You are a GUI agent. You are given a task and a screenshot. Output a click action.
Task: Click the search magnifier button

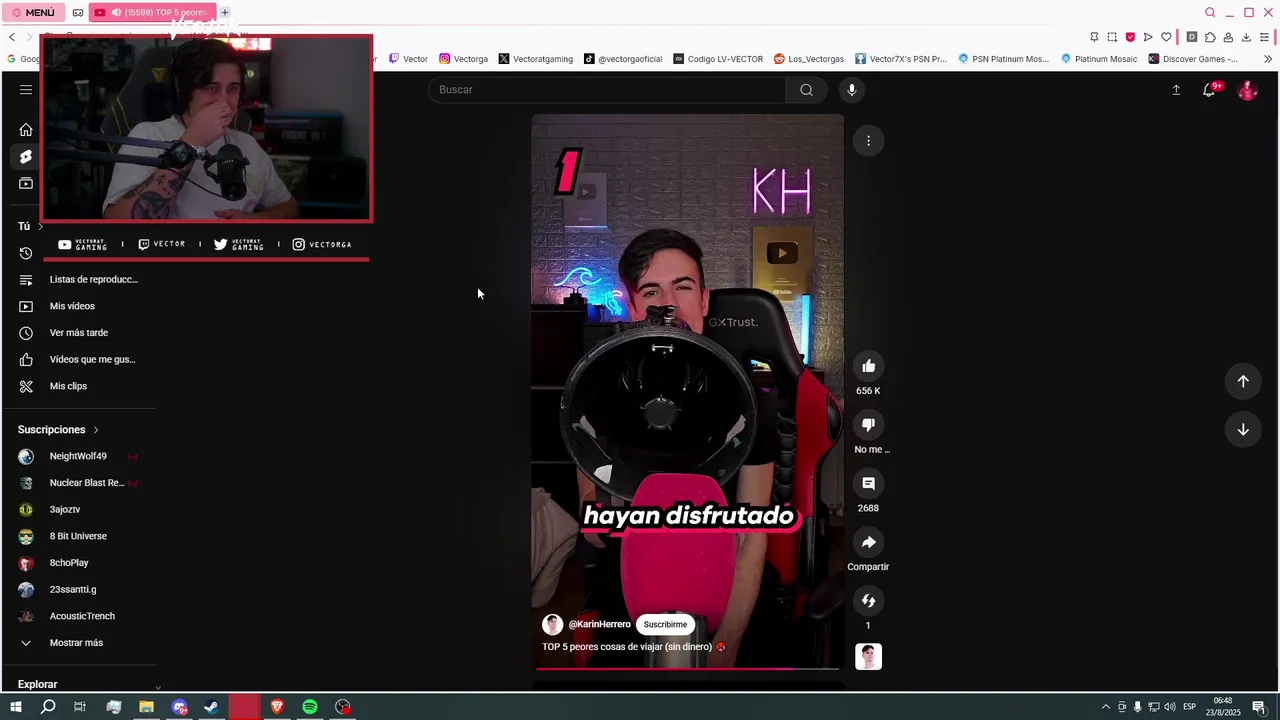pyautogui.click(x=806, y=90)
